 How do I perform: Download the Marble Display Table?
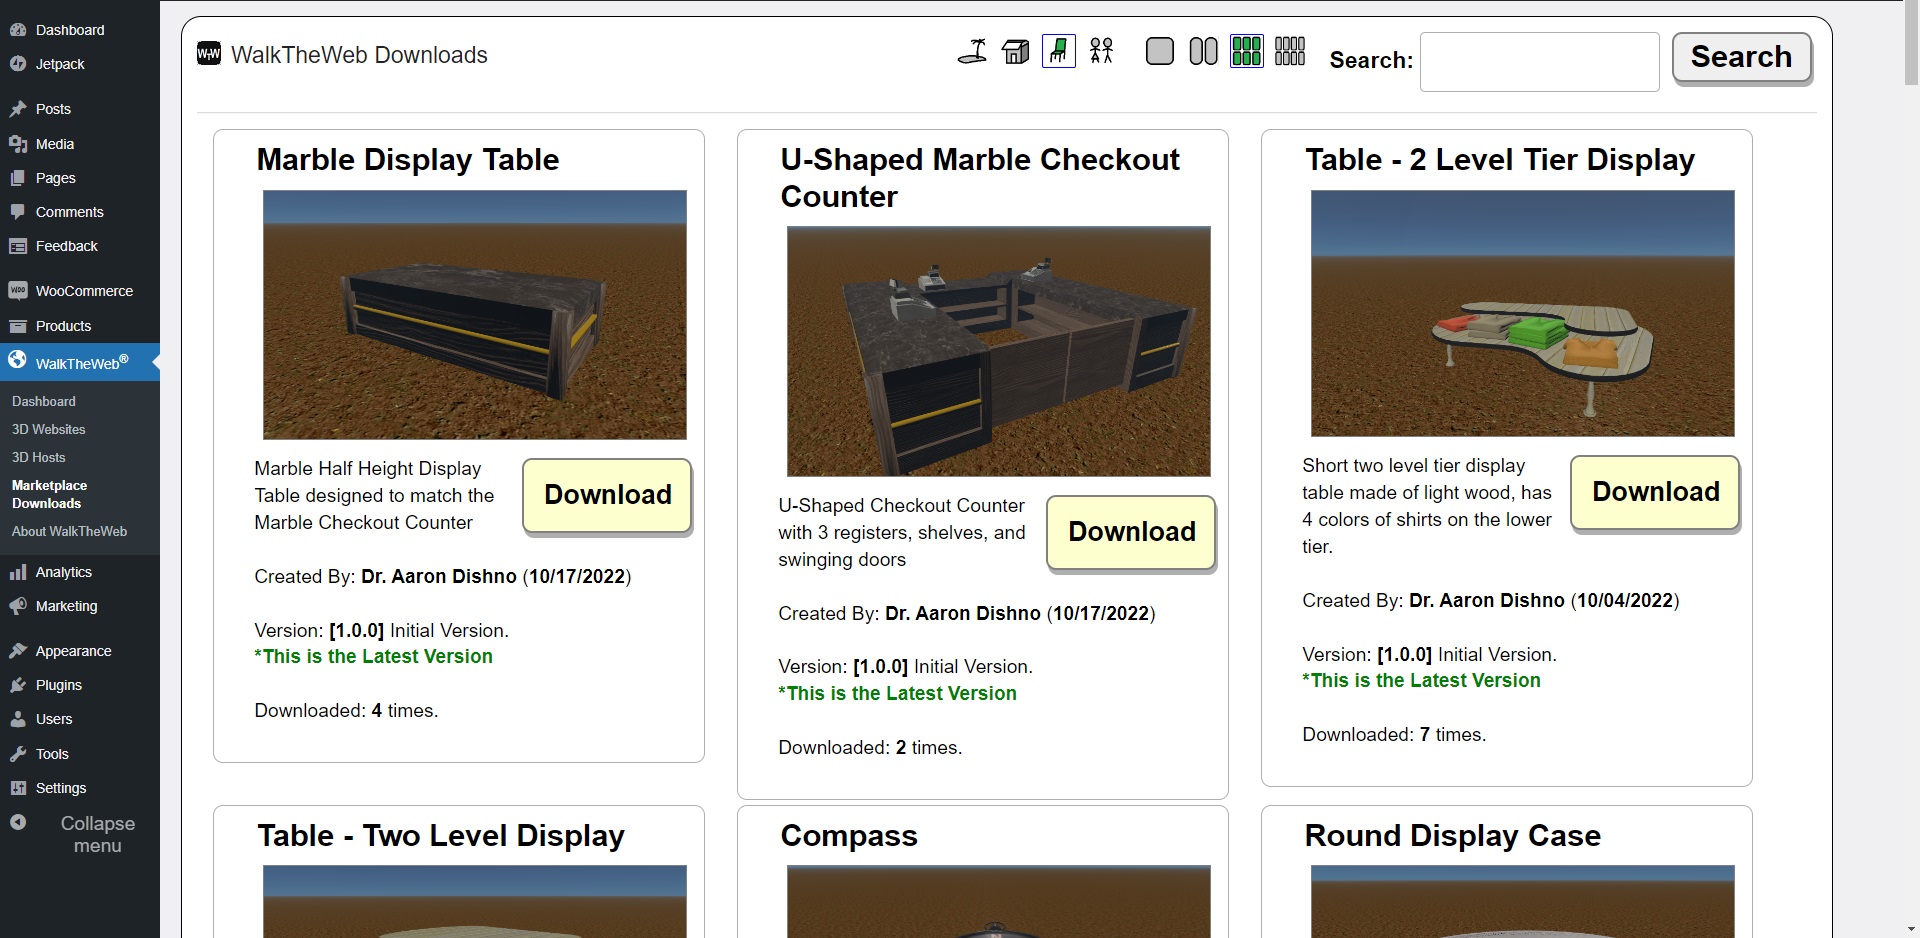tap(607, 495)
